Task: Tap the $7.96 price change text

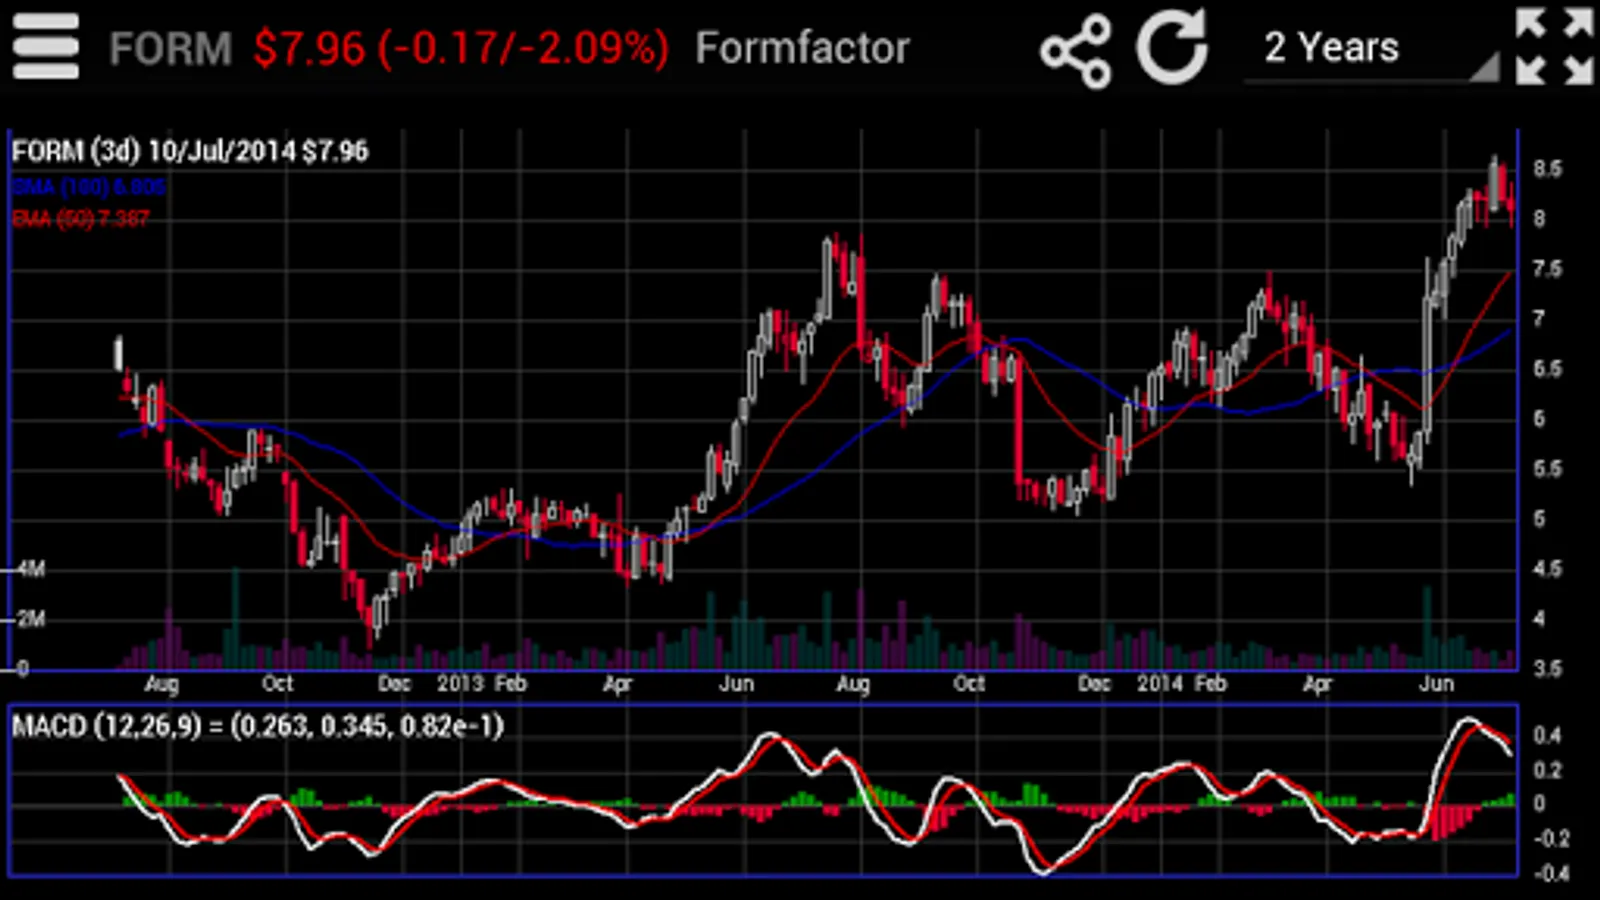Action: [461, 48]
